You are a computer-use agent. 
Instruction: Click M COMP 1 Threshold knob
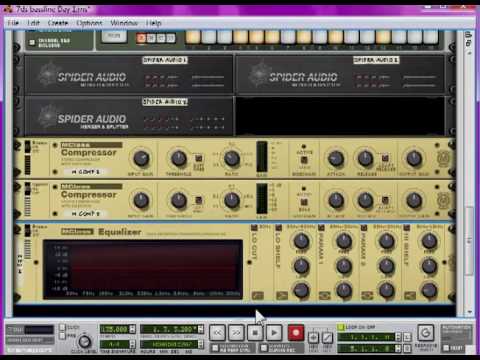(179, 159)
